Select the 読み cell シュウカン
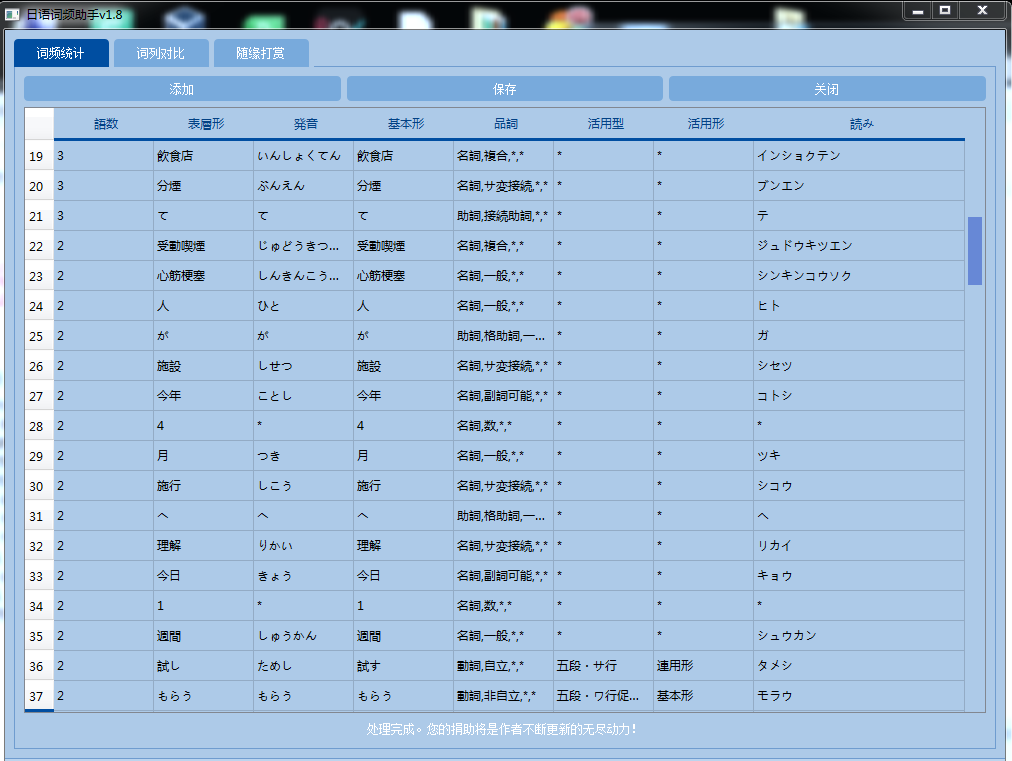 (859, 636)
